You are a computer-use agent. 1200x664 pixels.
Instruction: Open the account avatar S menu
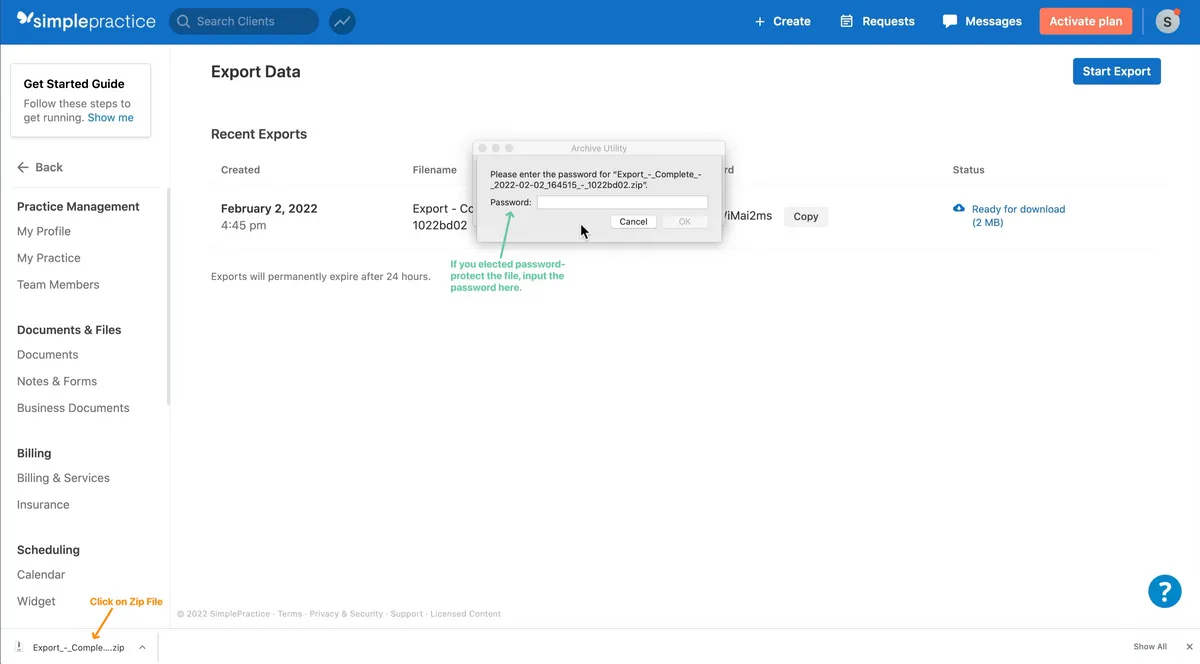(x=1167, y=21)
